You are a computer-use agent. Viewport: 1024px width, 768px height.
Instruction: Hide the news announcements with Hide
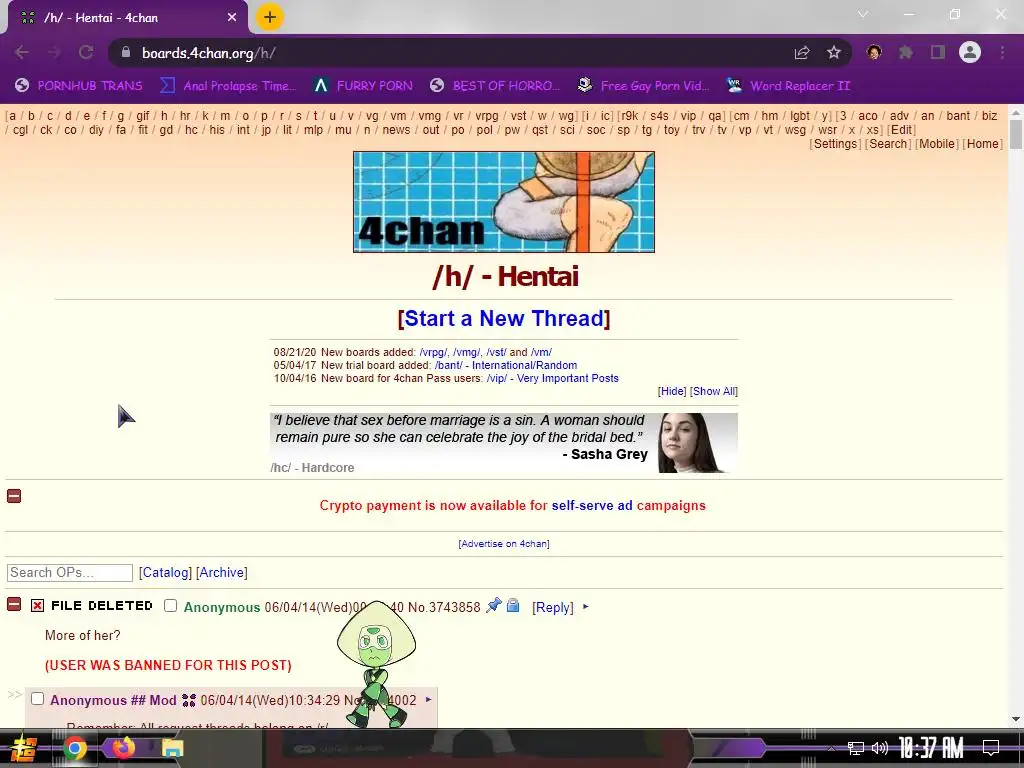coord(672,391)
